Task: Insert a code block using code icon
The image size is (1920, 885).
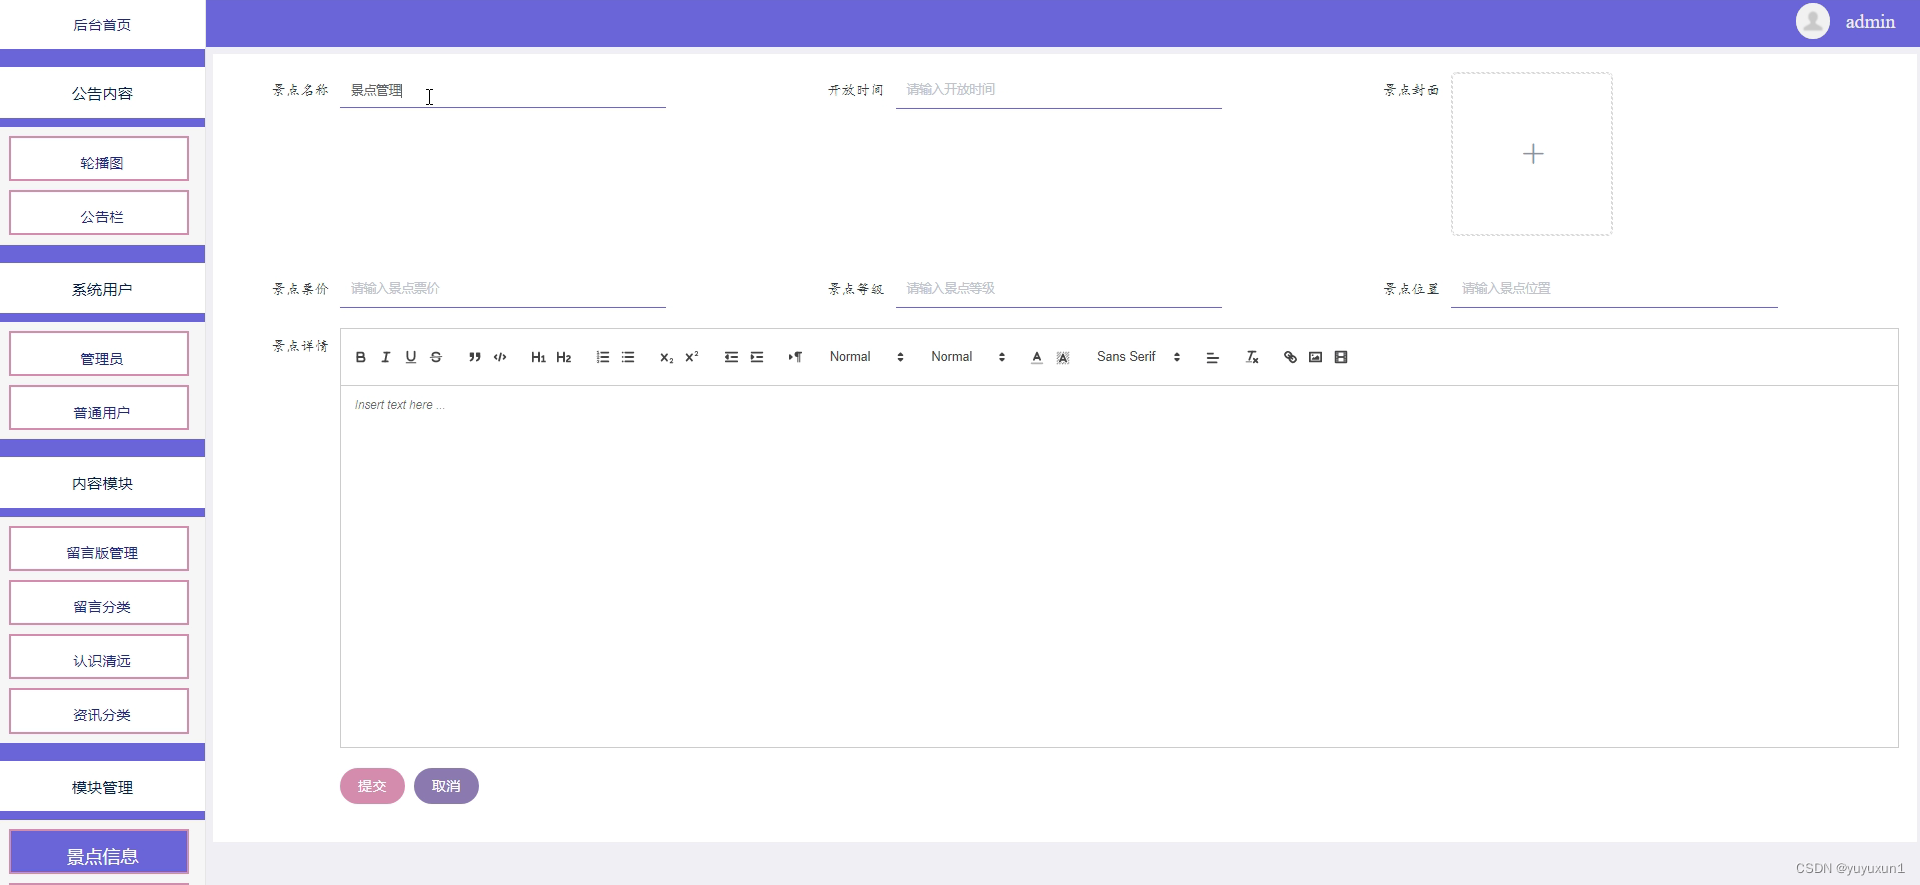Action: [500, 357]
